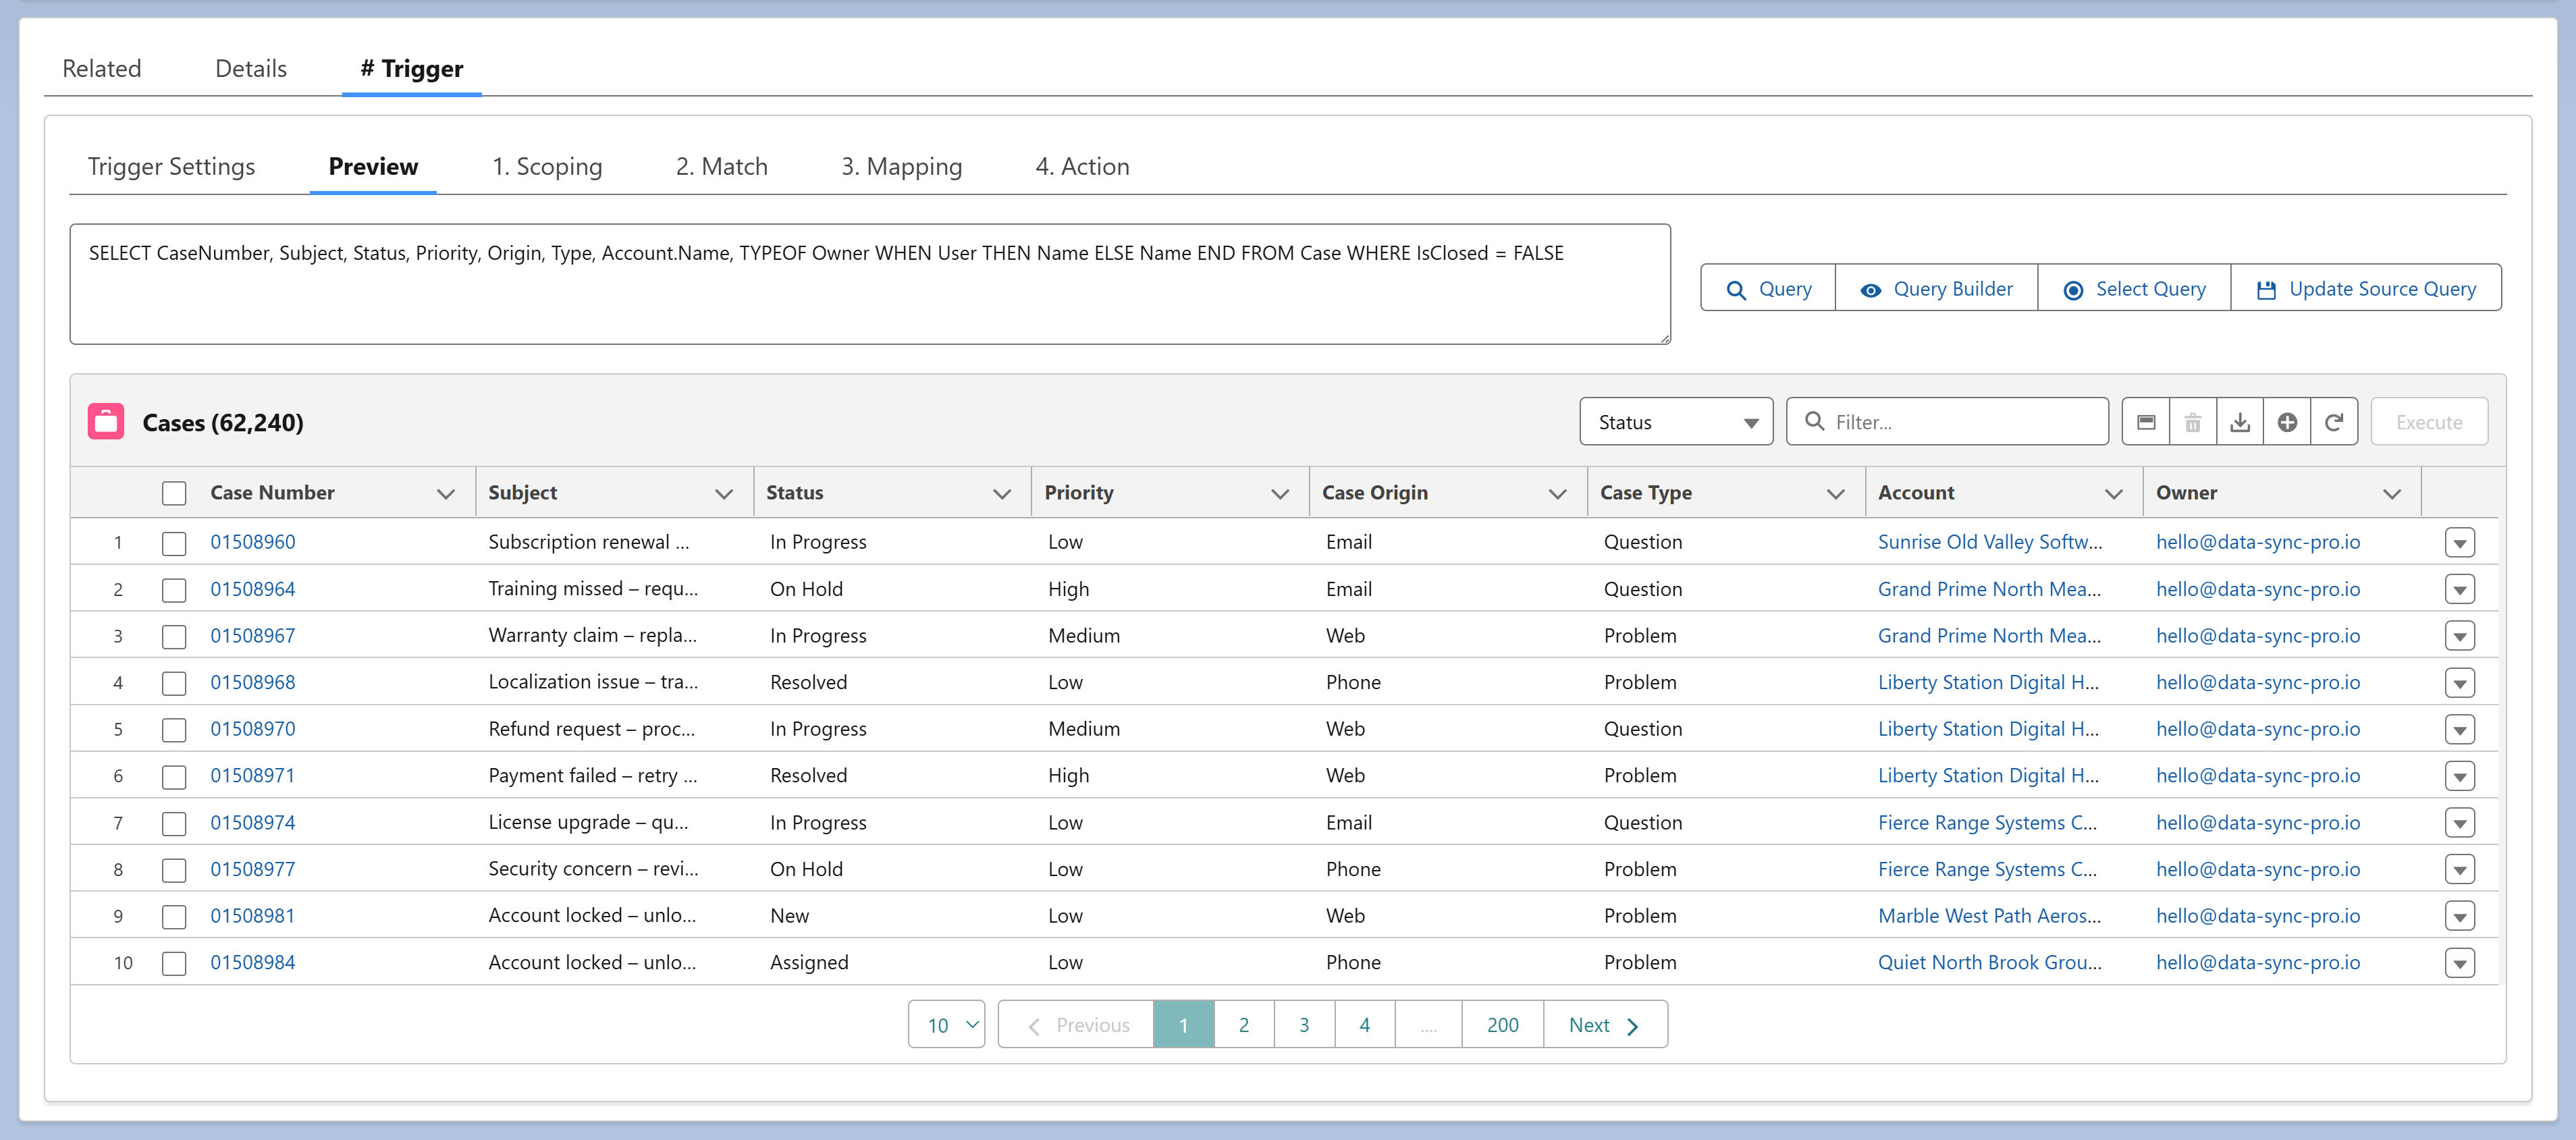This screenshot has width=2576, height=1140.
Task: Go to page 4
Action: point(1364,1024)
